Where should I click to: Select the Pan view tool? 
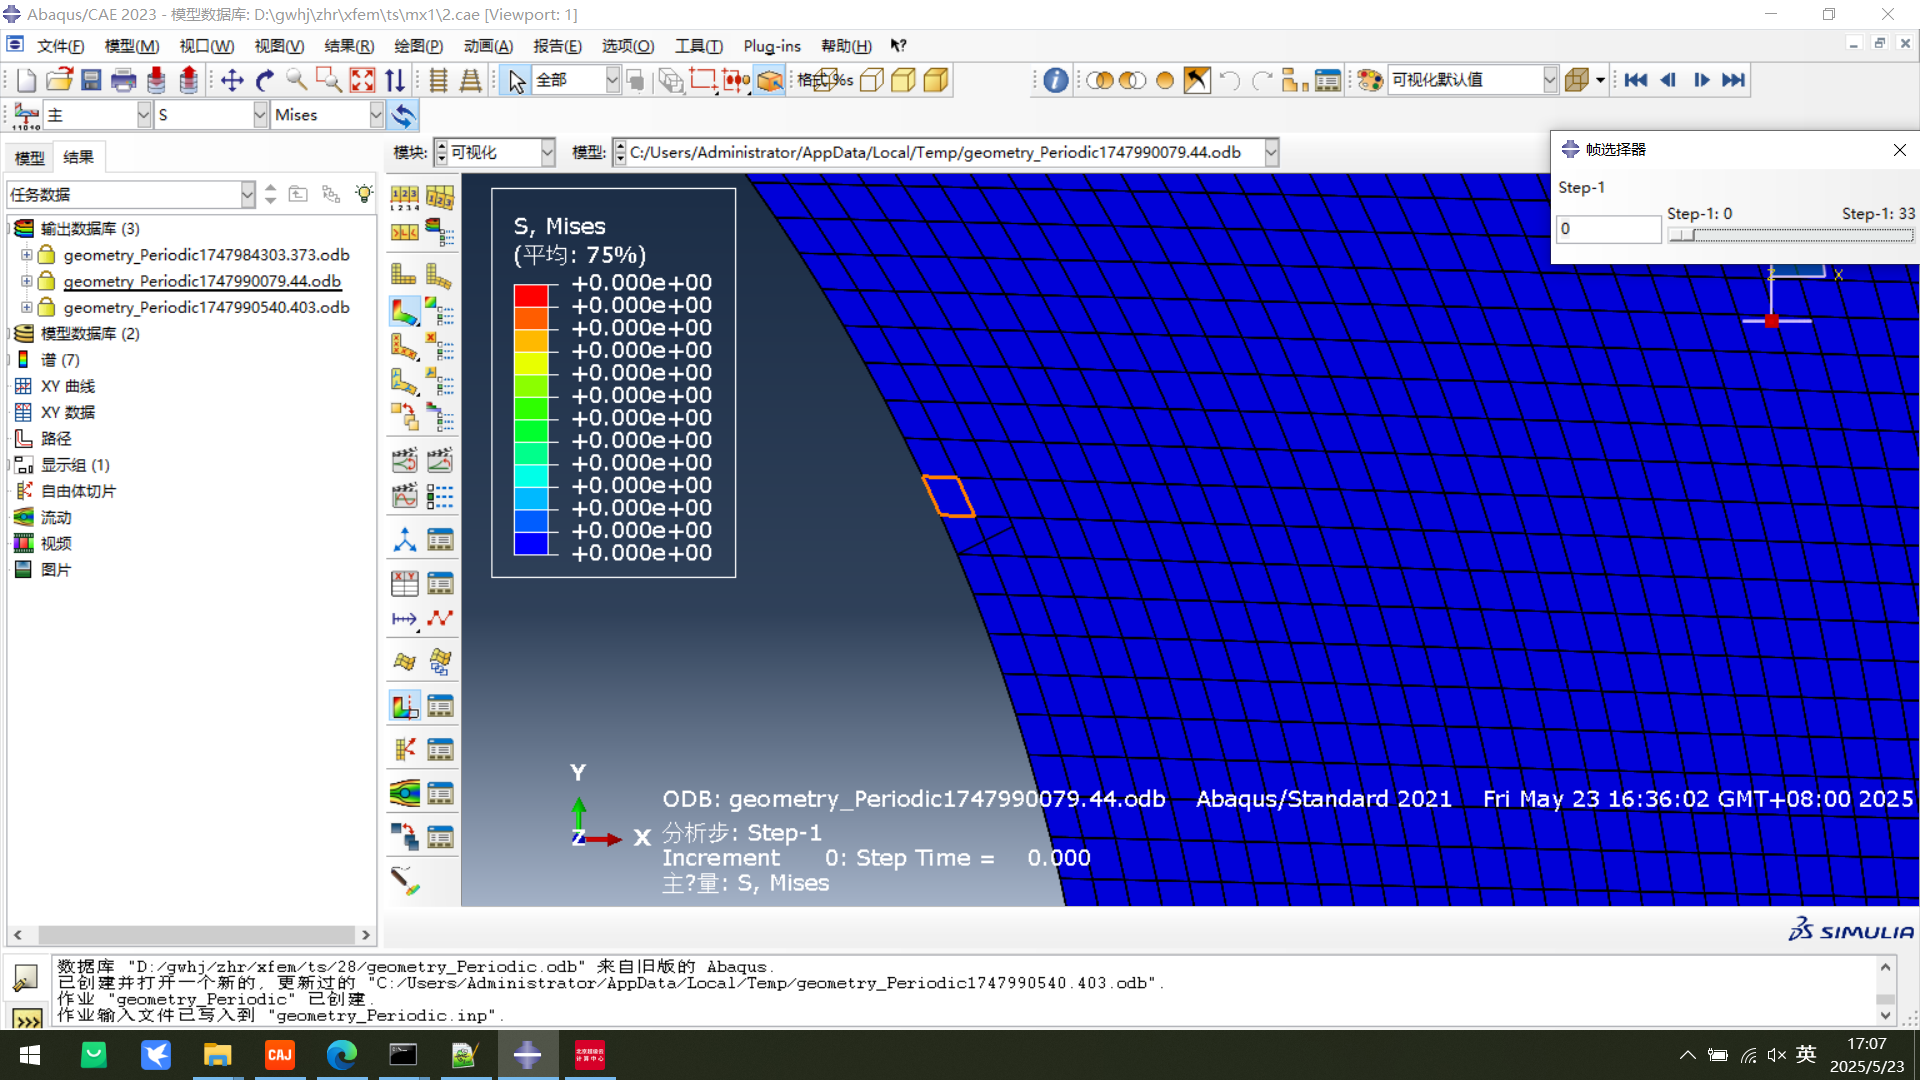[x=232, y=80]
